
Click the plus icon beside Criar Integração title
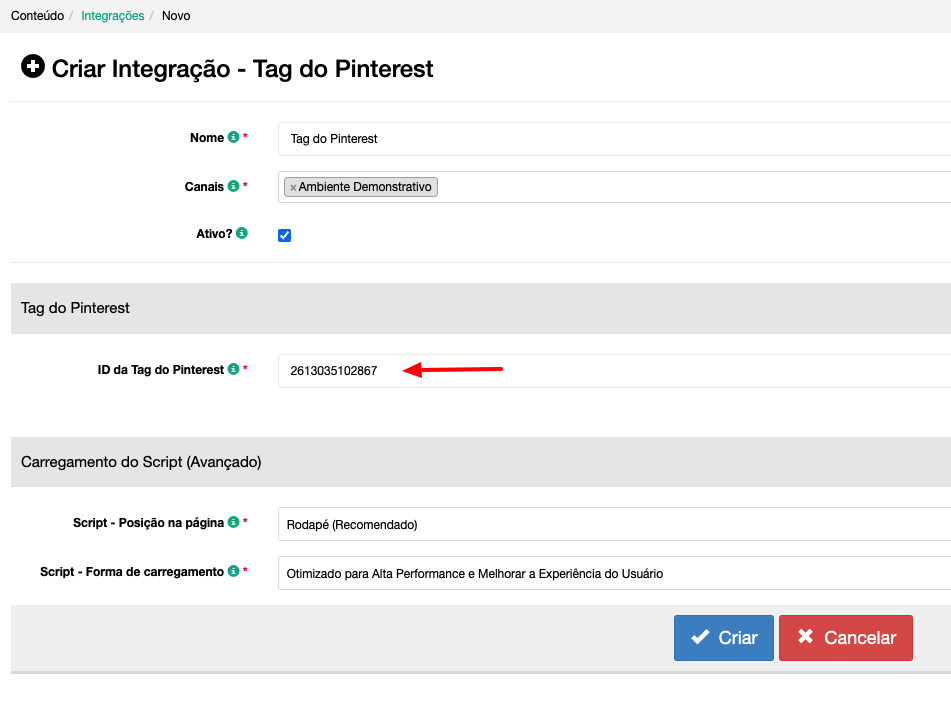point(33,67)
